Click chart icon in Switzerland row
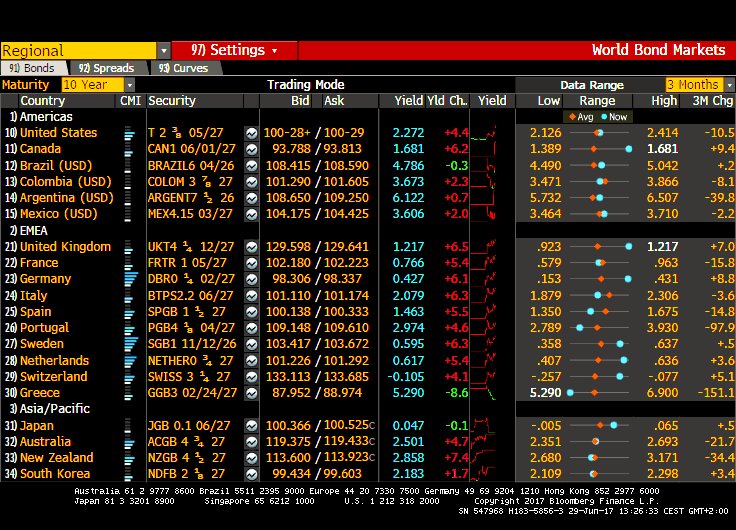Screen dimensions: 736x530 [x=252, y=377]
